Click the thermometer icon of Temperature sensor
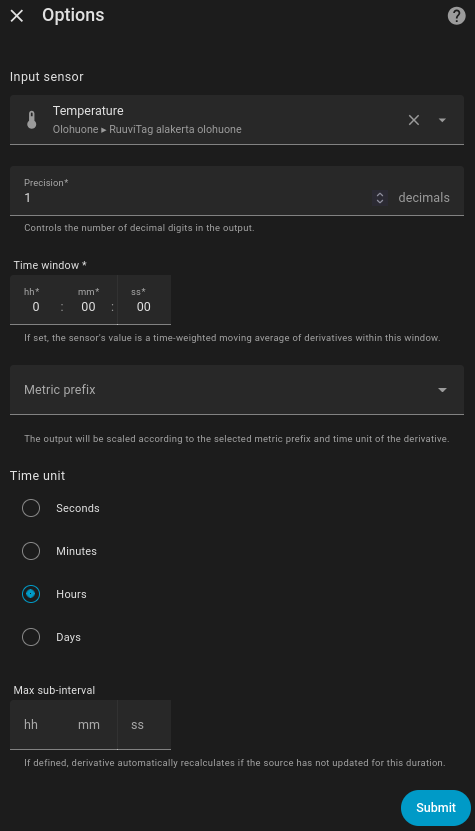475x831 pixels. click(32, 120)
